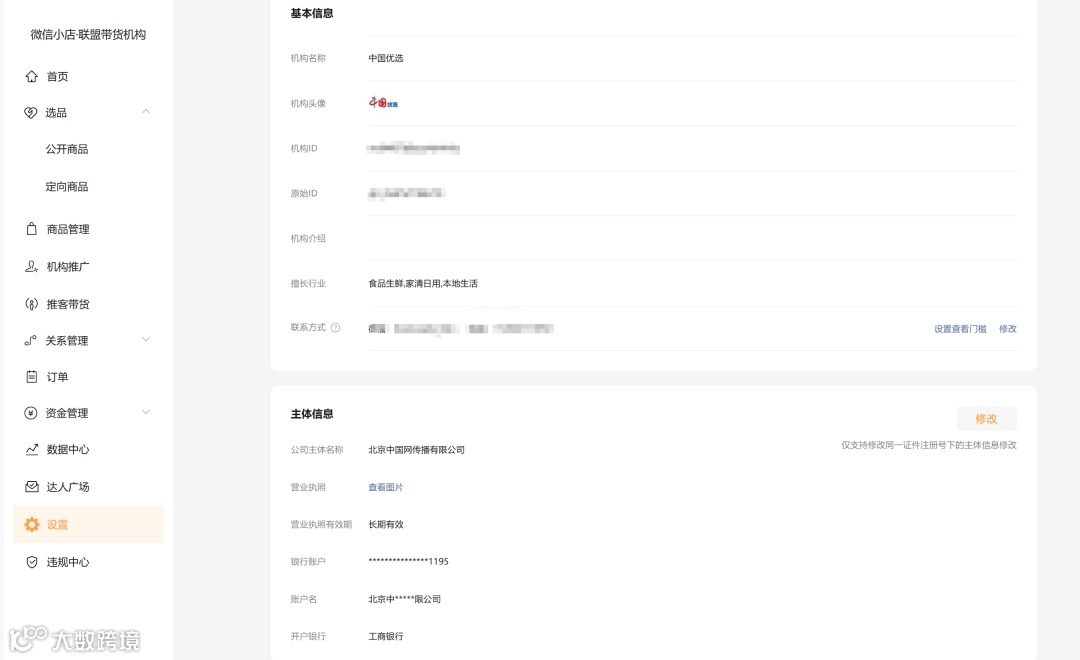1080x660 pixels.
Task: Expand the 资金管理 menu
Action: click(x=146, y=412)
